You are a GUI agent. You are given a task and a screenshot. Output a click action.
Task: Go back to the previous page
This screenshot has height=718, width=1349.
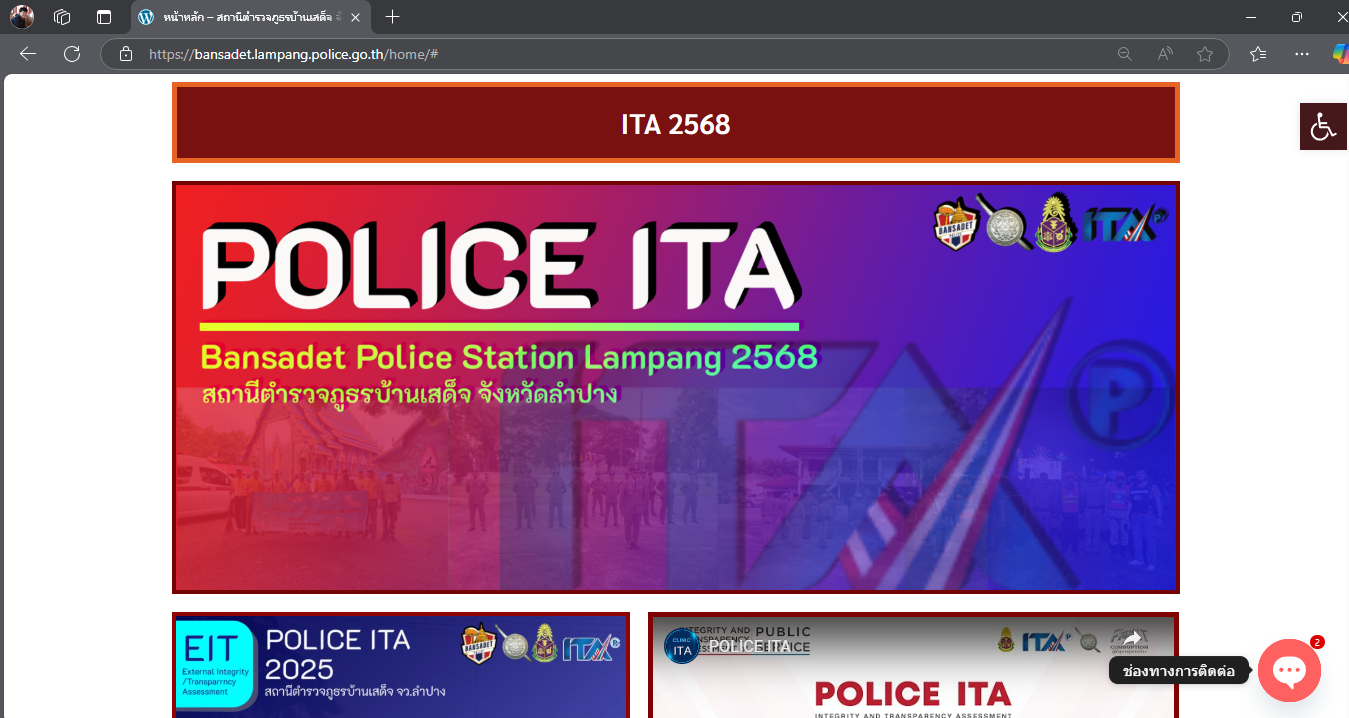tap(28, 54)
